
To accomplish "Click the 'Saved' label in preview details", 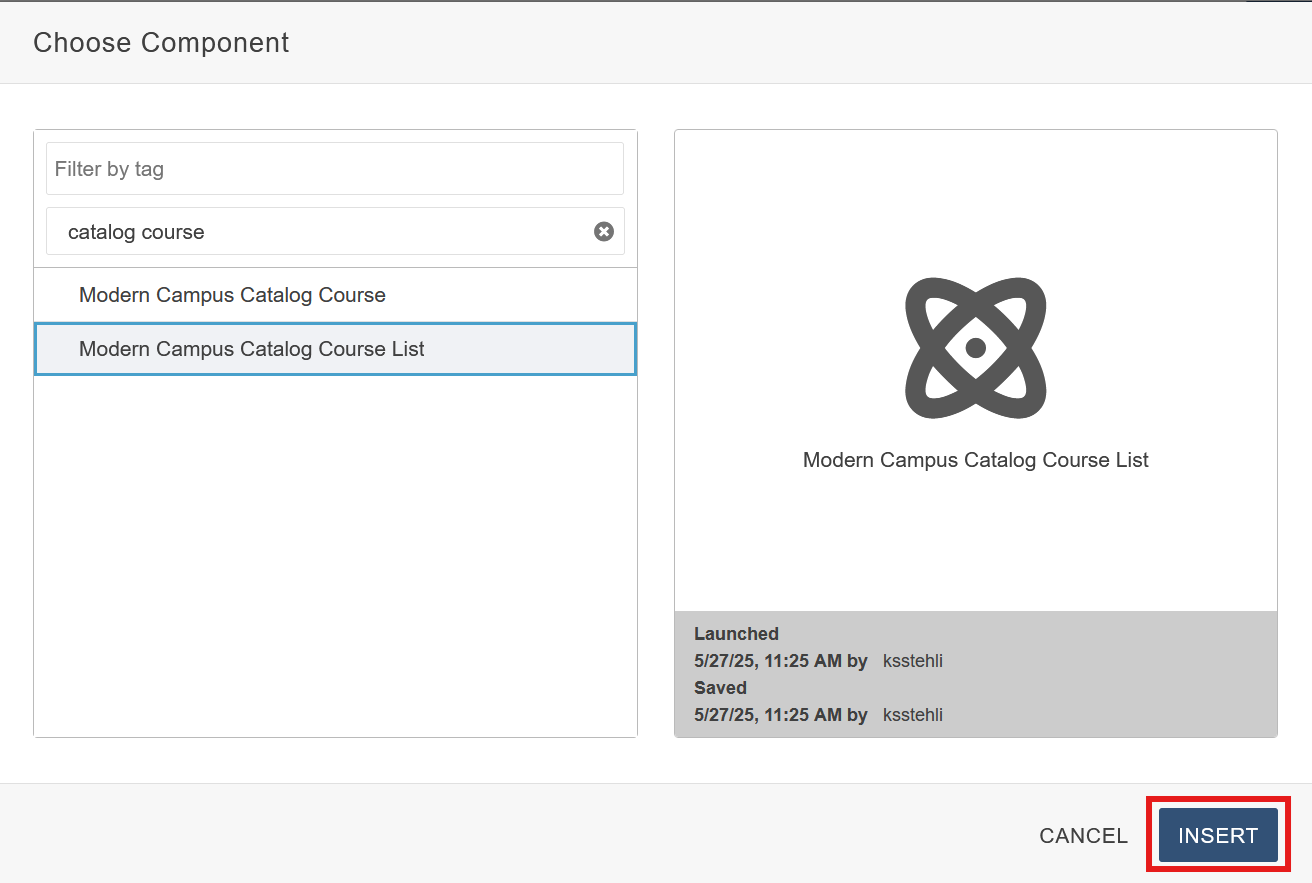I will [720, 688].
